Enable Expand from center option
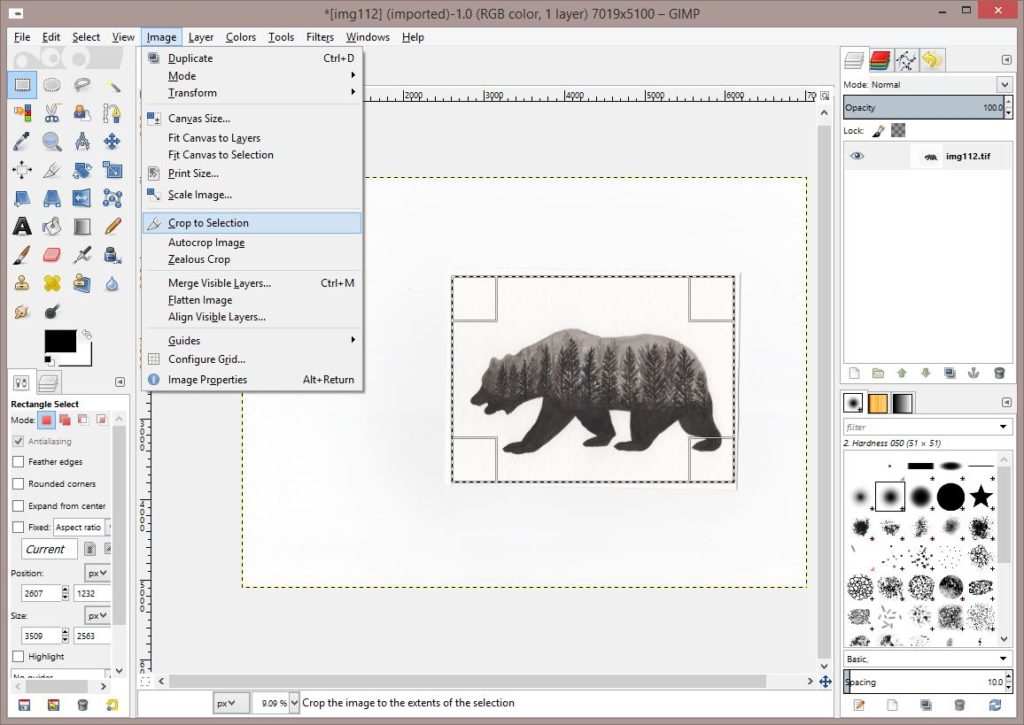Viewport: 1024px width, 725px height. point(18,506)
